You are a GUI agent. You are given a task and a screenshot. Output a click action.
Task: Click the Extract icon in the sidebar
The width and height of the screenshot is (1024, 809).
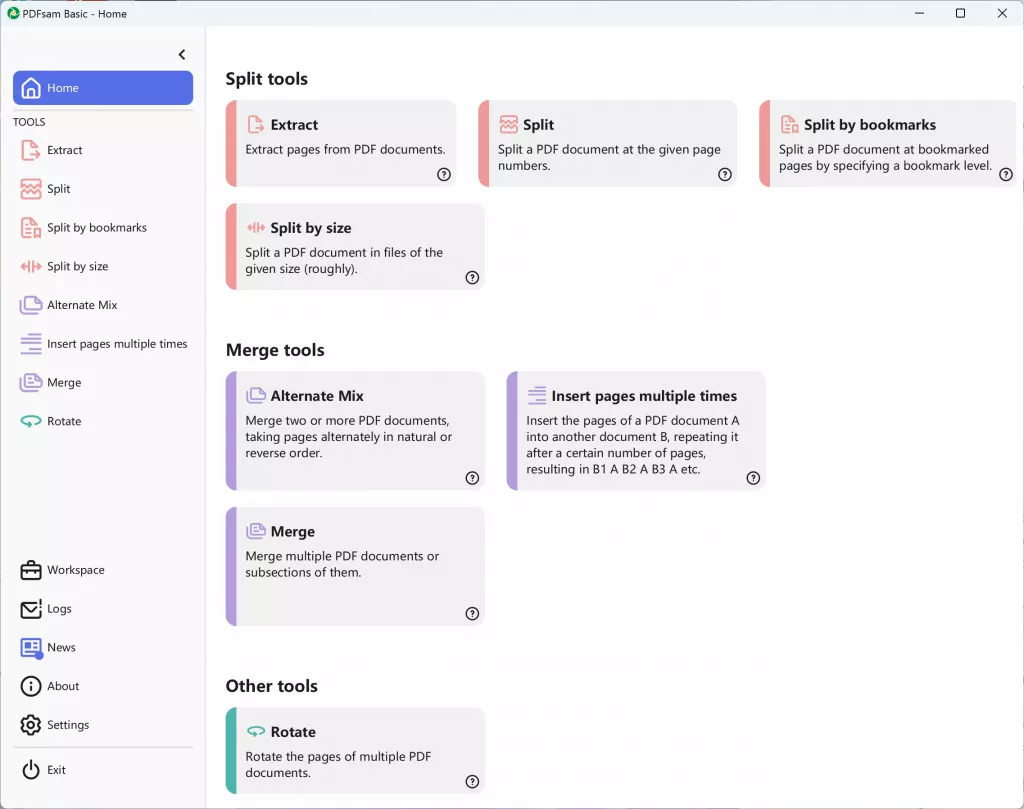click(30, 150)
